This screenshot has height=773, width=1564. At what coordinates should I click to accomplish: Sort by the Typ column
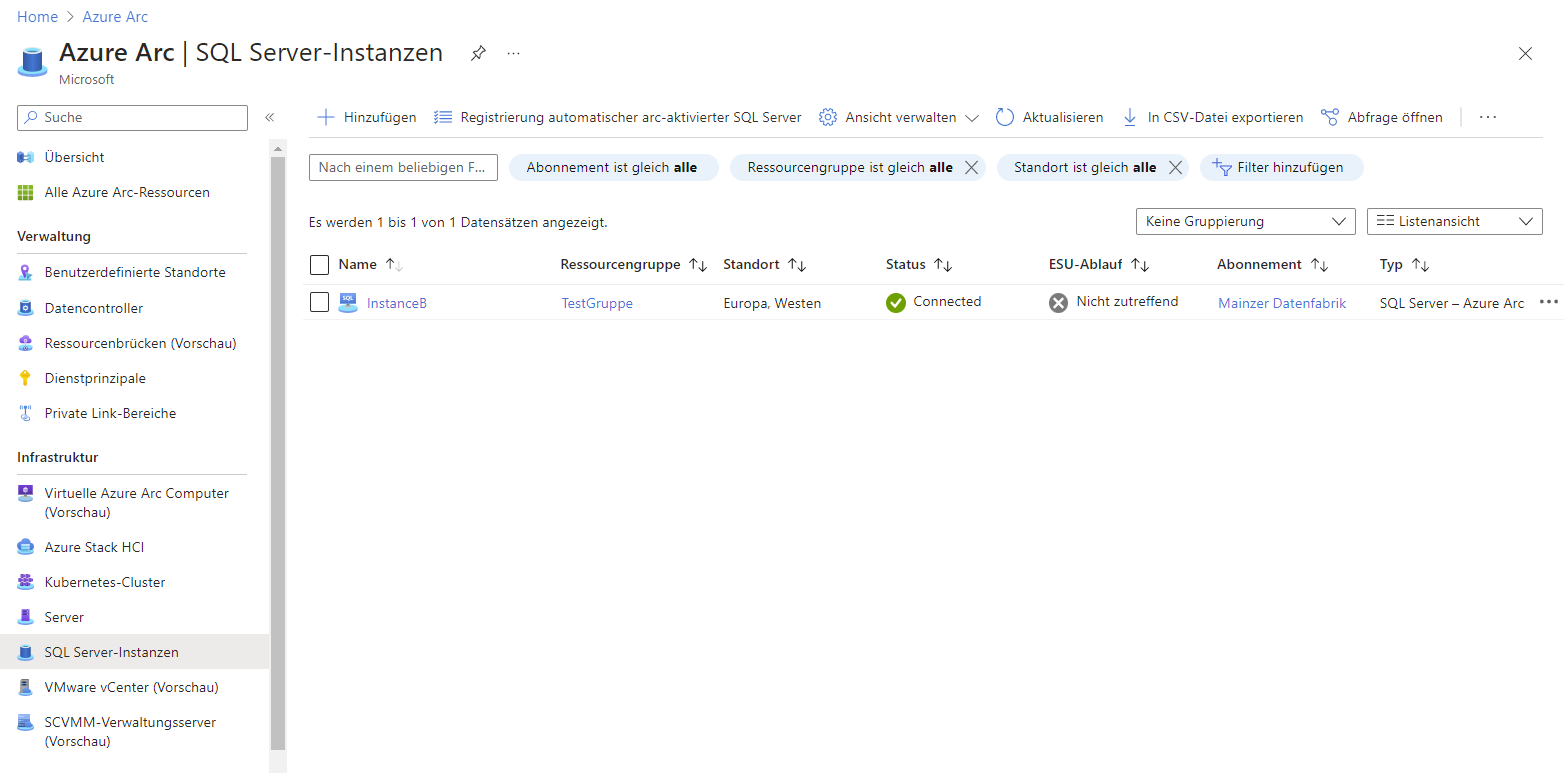1404,265
